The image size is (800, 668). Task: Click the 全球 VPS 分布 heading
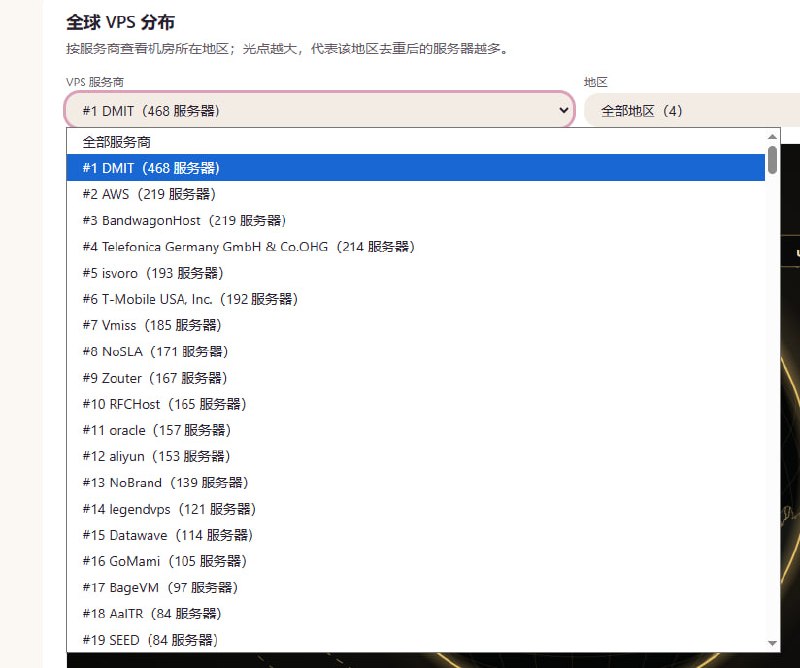120,22
